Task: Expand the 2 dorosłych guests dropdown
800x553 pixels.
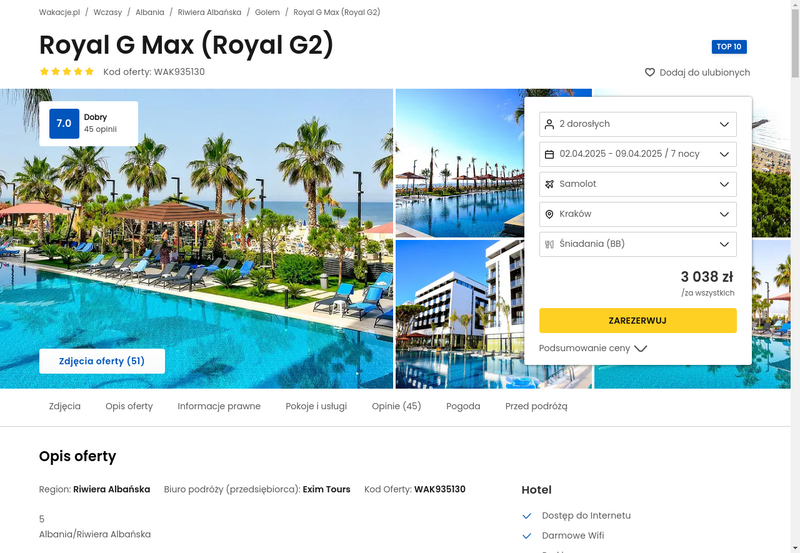Action: (x=638, y=124)
